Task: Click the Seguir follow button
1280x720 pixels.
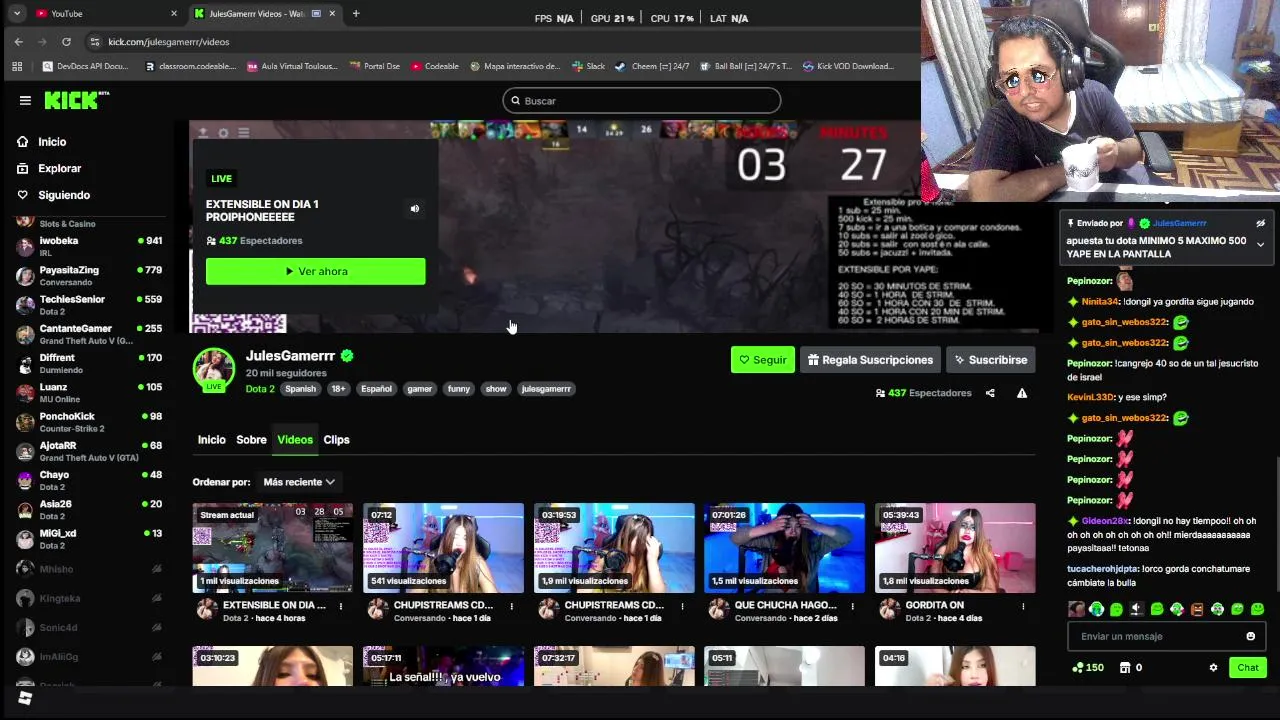Action: [x=763, y=360]
